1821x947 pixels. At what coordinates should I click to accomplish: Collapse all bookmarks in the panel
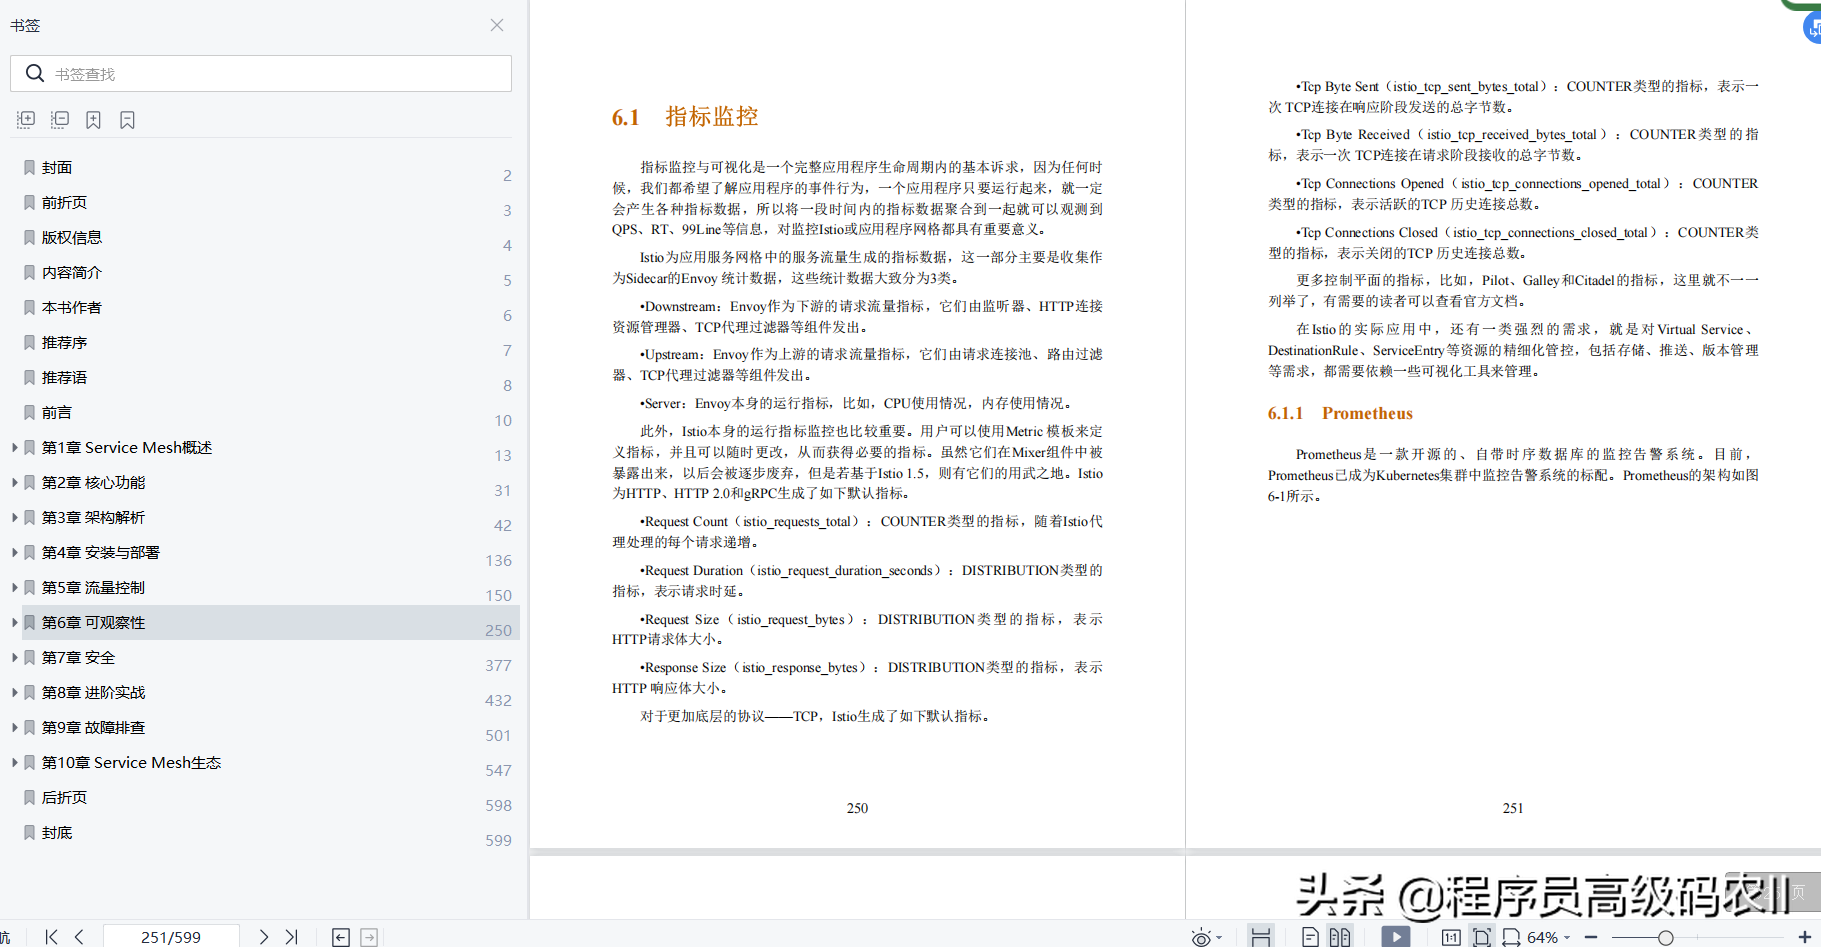click(x=60, y=120)
